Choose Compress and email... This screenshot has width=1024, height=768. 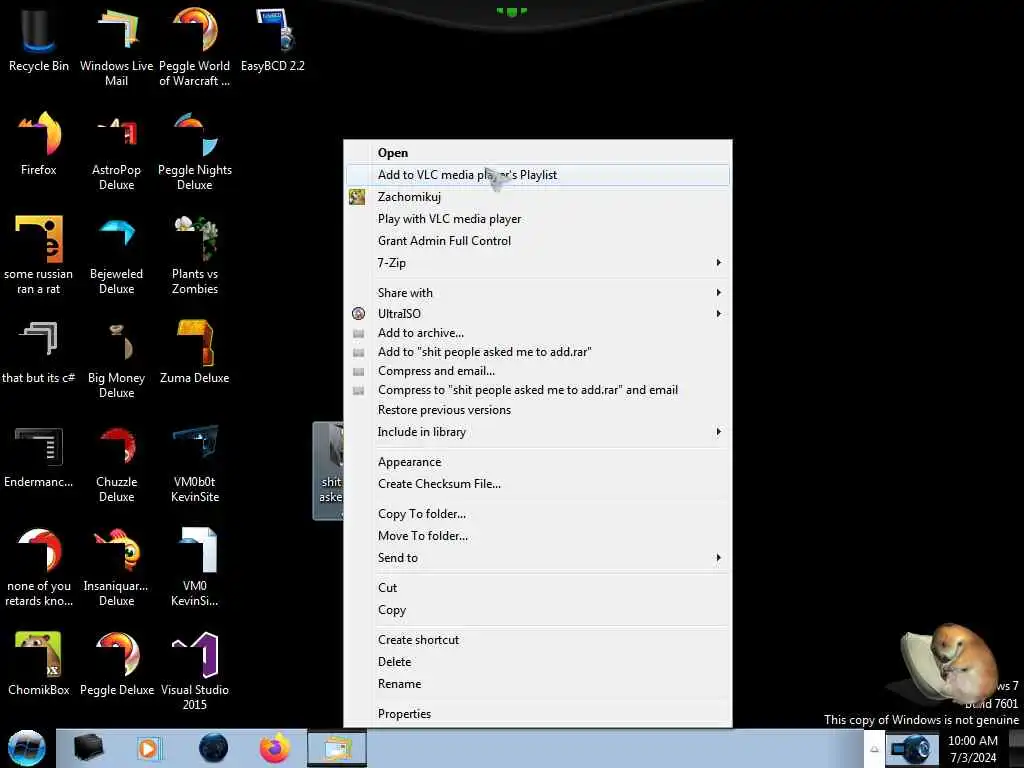(x=537, y=371)
